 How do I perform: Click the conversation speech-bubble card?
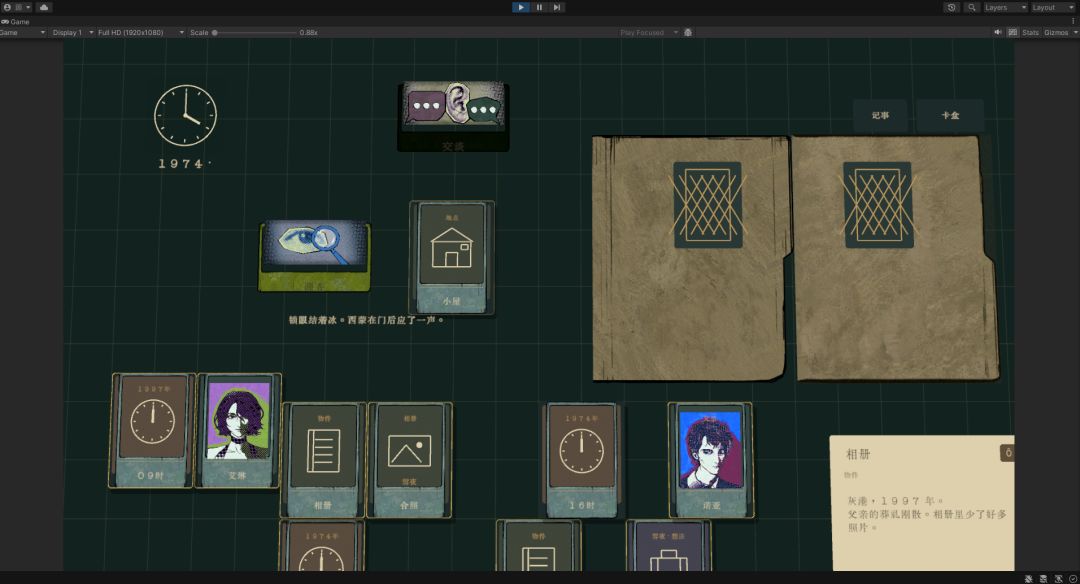coord(453,116)
